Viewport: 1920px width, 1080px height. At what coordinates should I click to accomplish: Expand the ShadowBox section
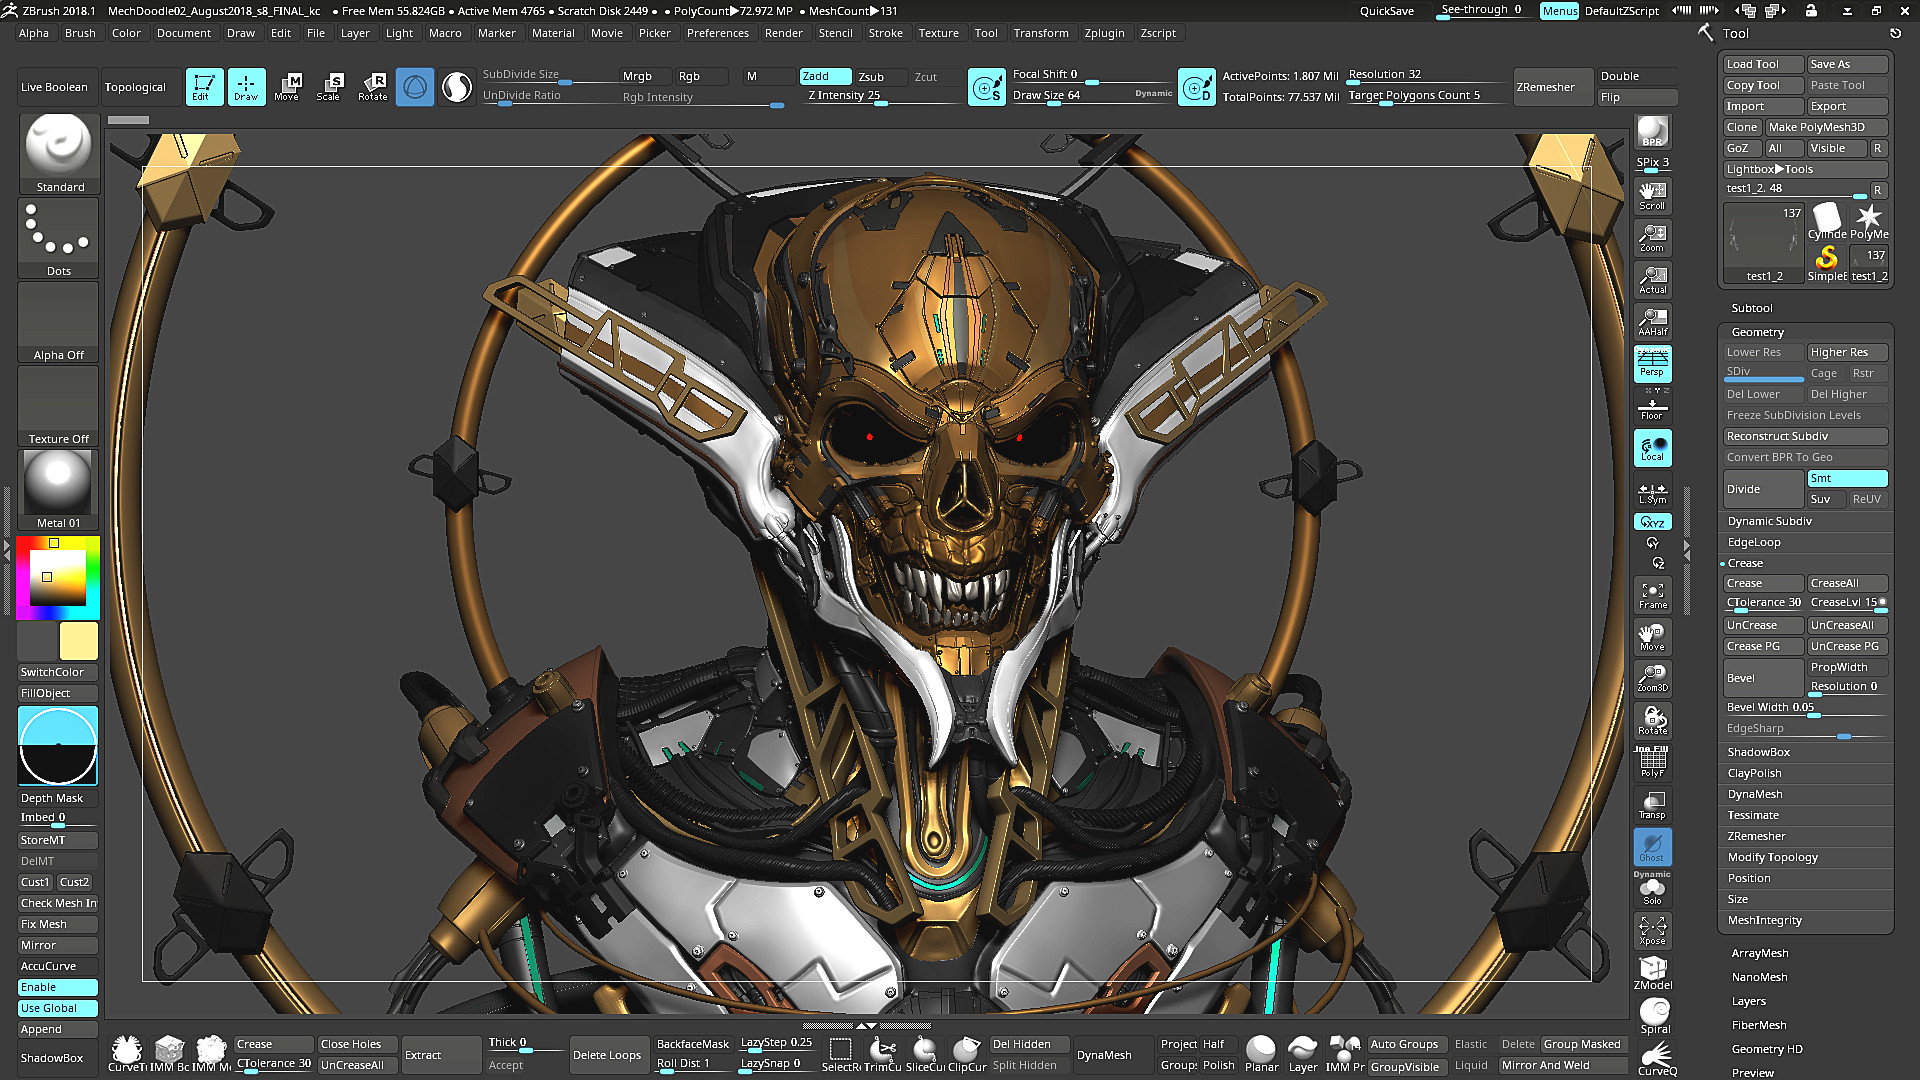click(1758, 752)
